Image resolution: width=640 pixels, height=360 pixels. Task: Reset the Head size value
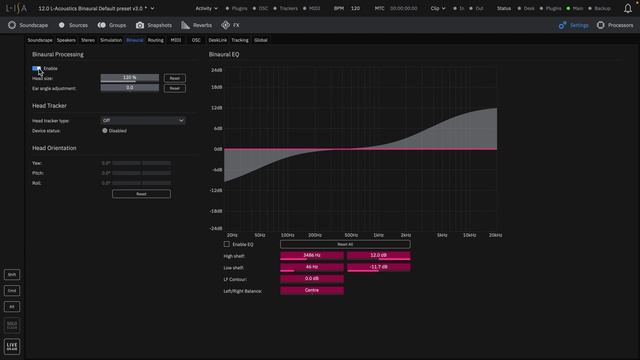(175, 78)
